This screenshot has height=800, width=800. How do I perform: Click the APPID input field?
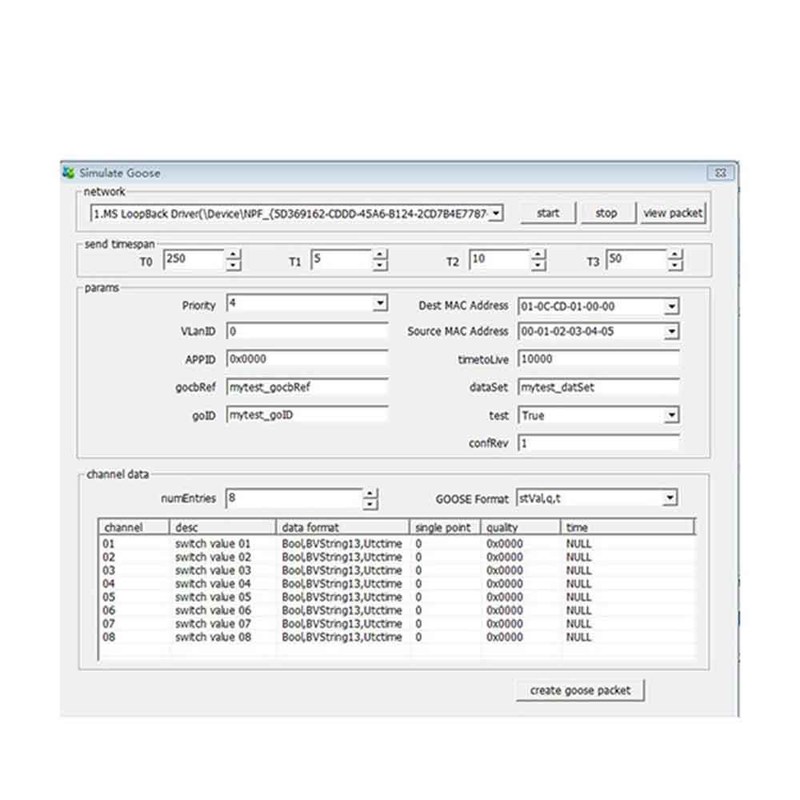click(x=307, y=359)
